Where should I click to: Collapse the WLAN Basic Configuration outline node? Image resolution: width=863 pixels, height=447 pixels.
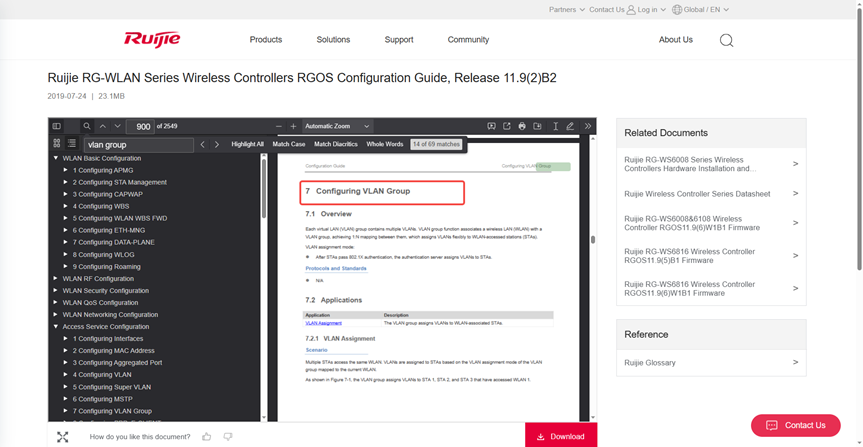(x=56, y=158)
